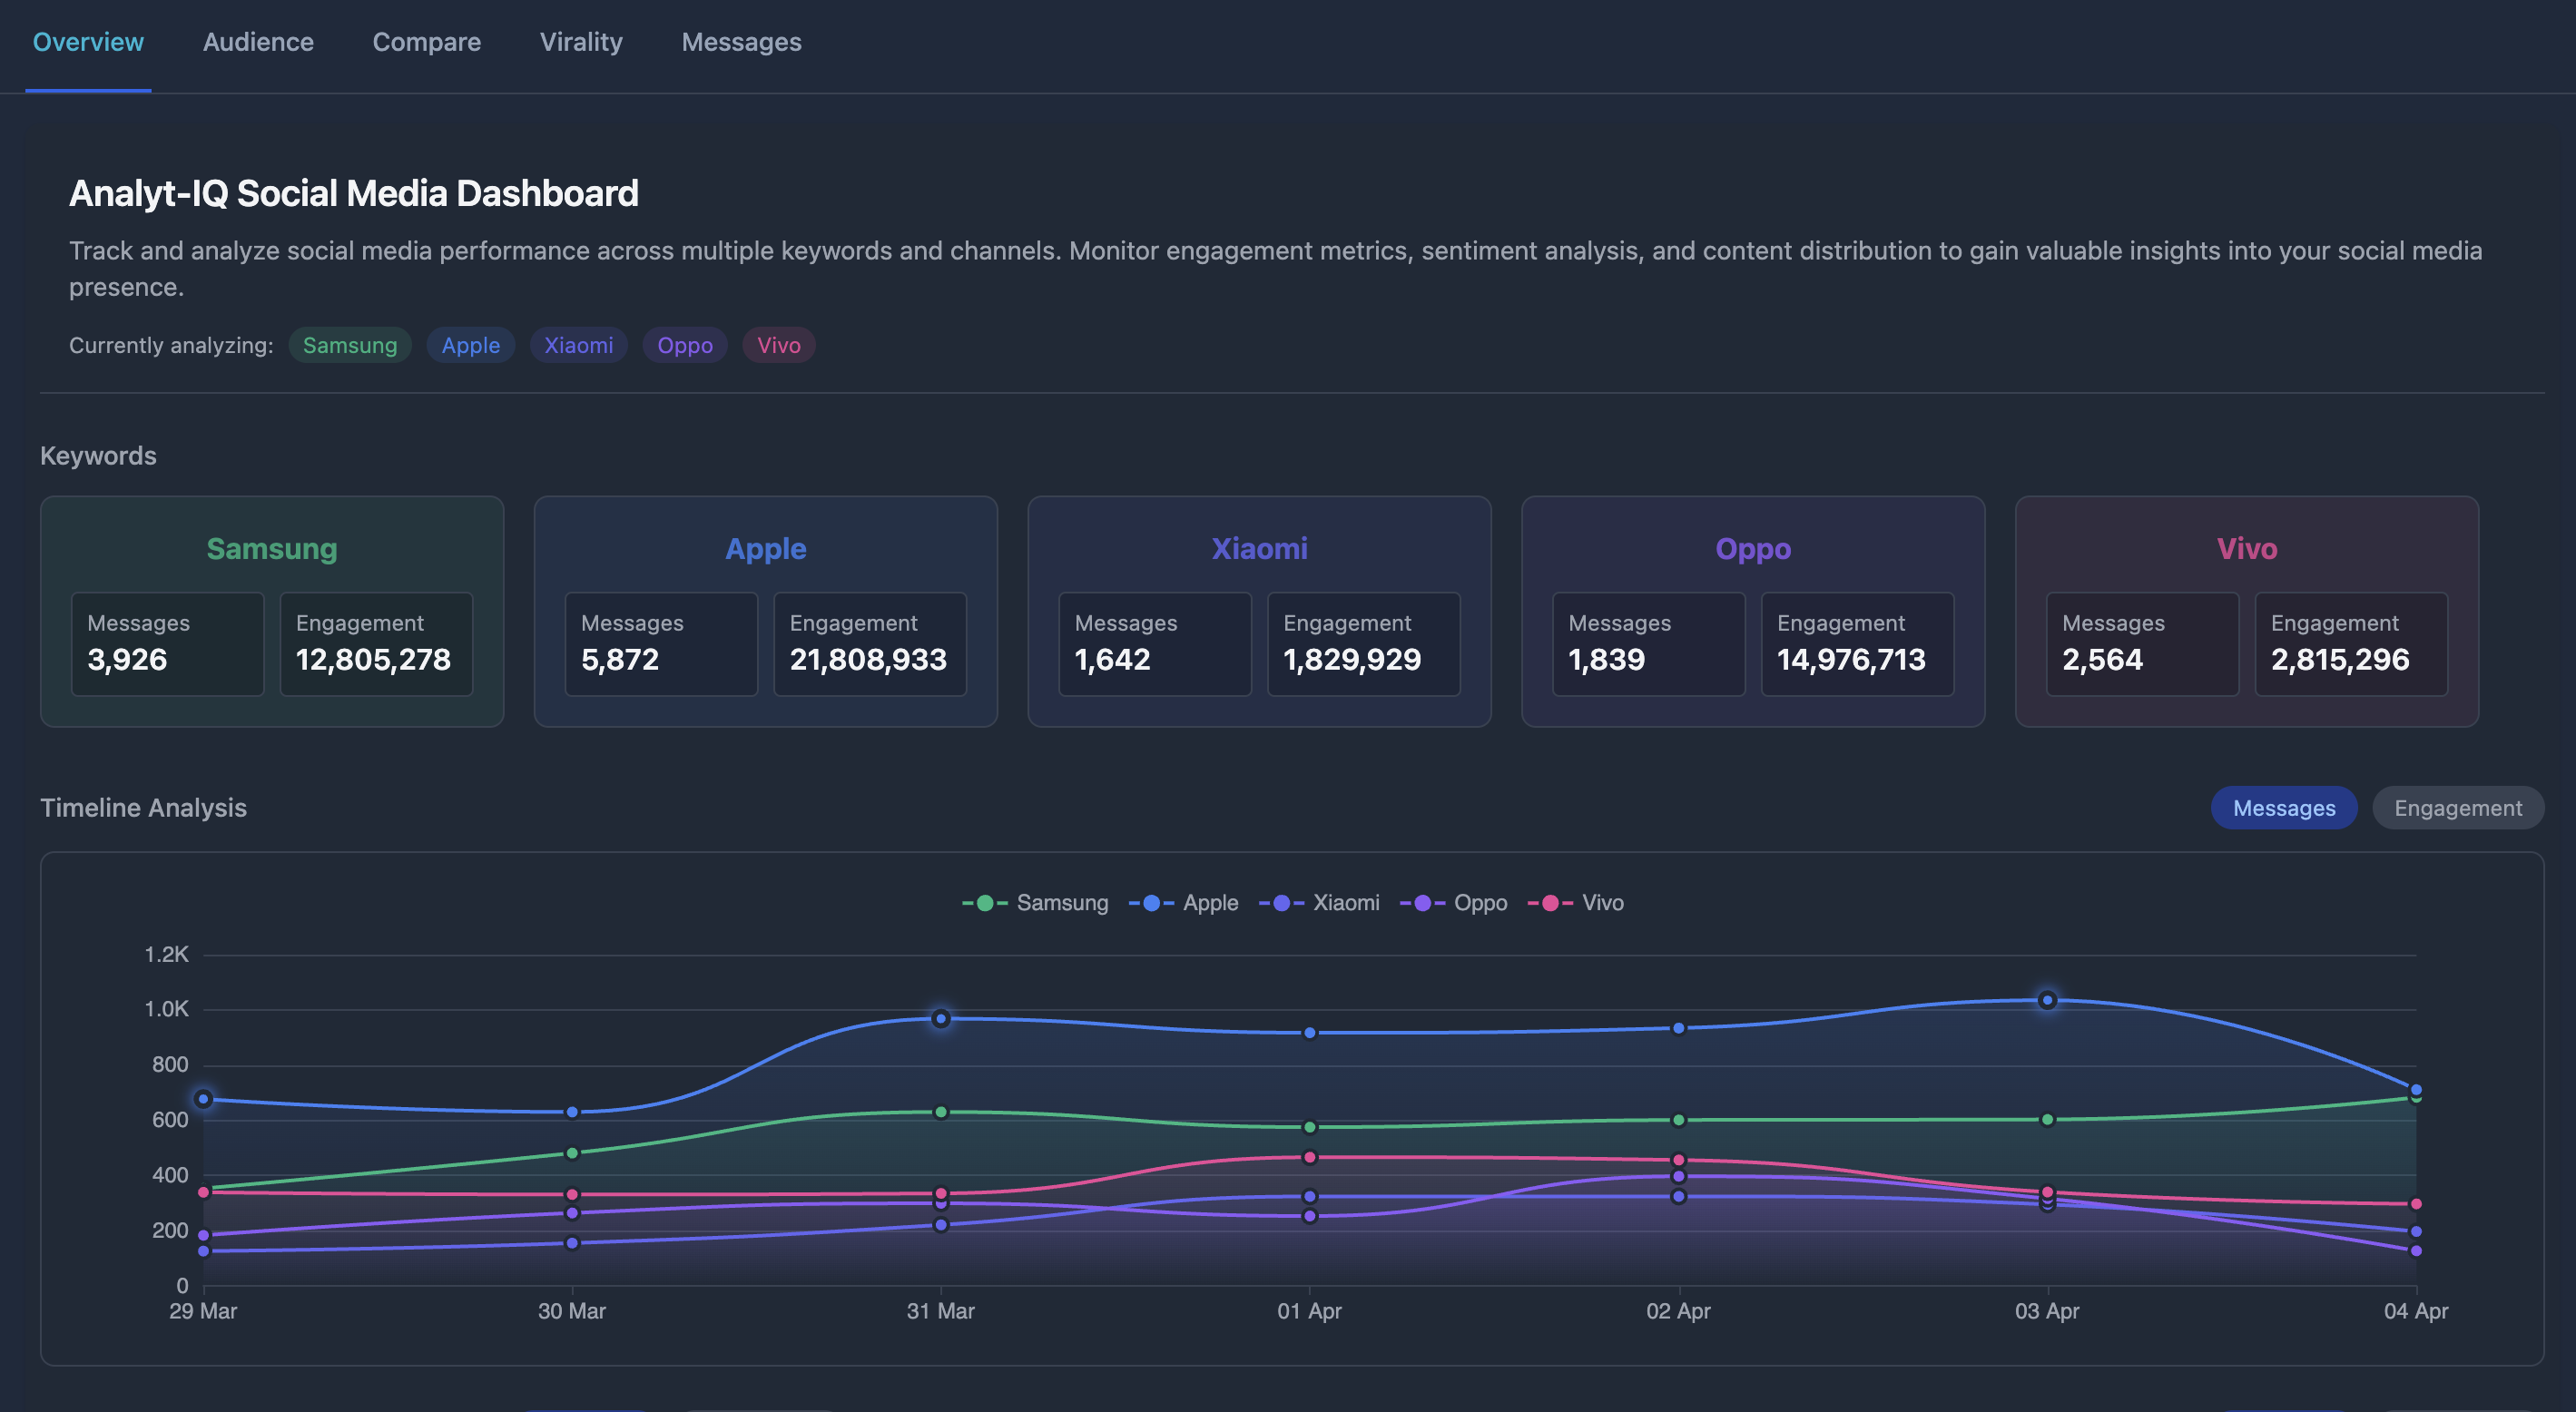
Task: Click the 1.2K y-axis label
Action: pos(166,954)
